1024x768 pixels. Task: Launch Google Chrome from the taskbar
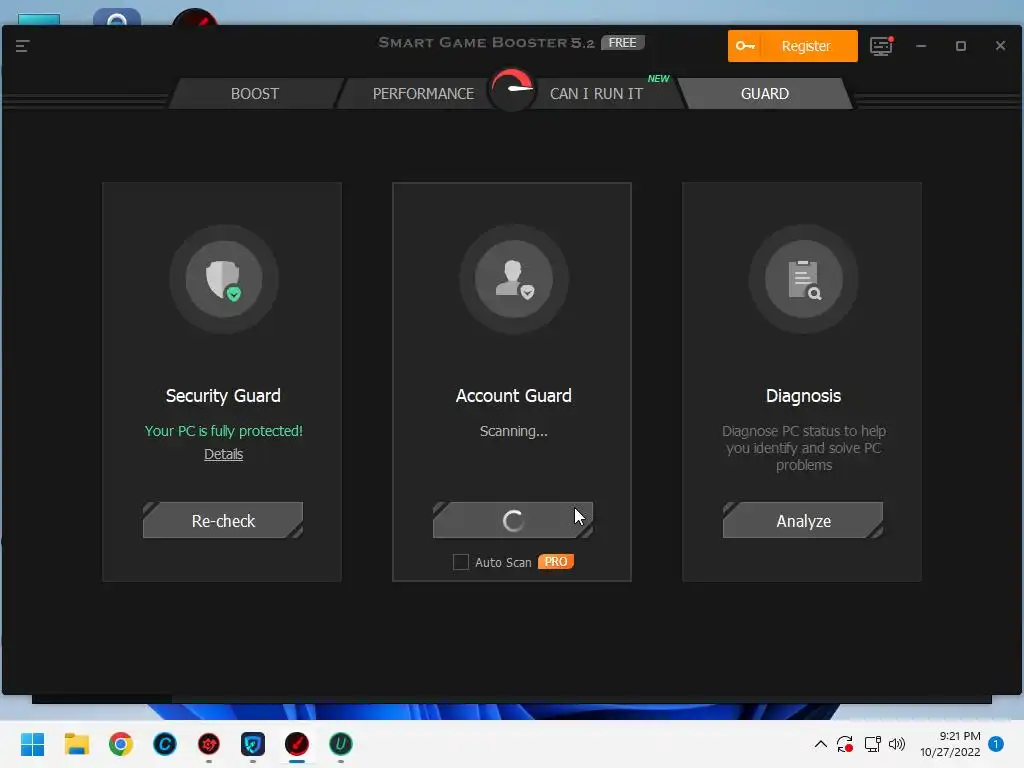pos(121,744)
